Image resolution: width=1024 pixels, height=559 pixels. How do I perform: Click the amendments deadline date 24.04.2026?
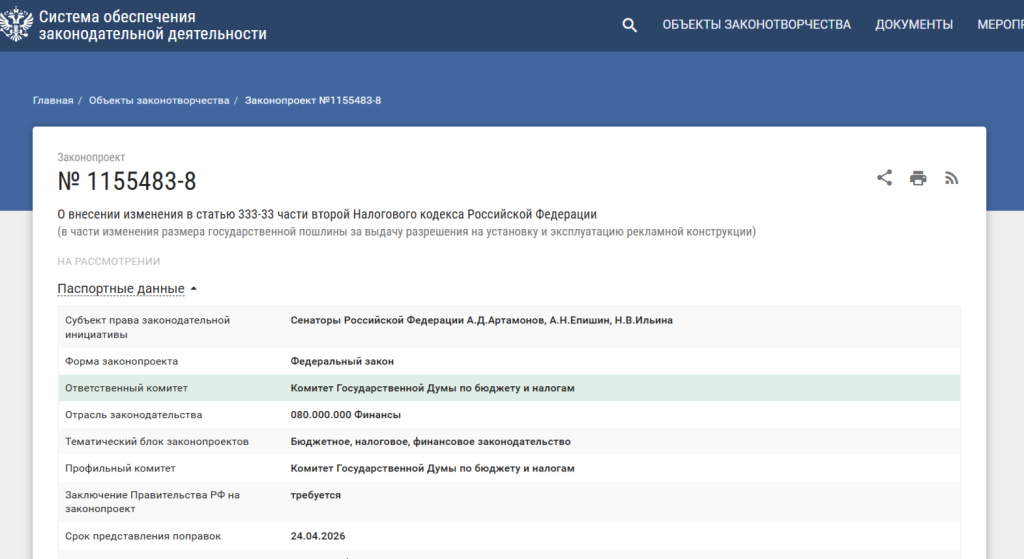point(317,536)
